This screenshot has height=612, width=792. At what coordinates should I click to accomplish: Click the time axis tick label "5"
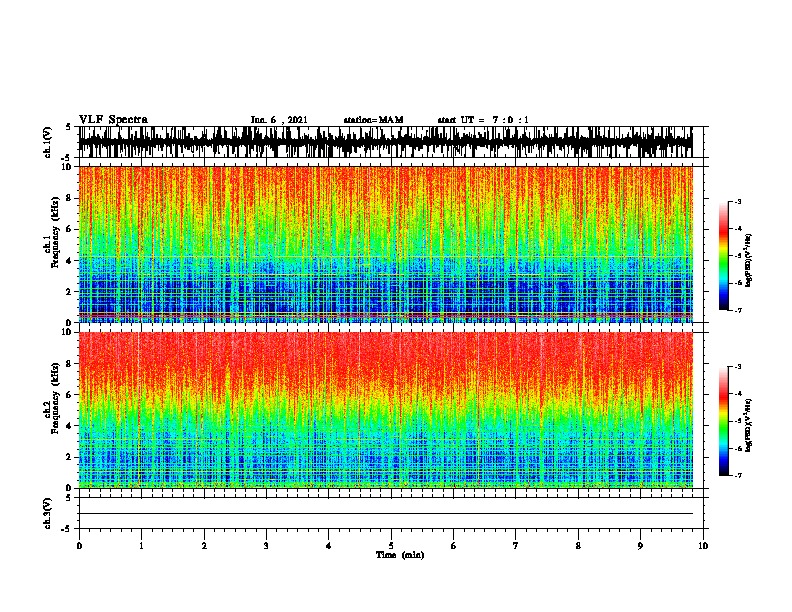[x=391, y=546]
